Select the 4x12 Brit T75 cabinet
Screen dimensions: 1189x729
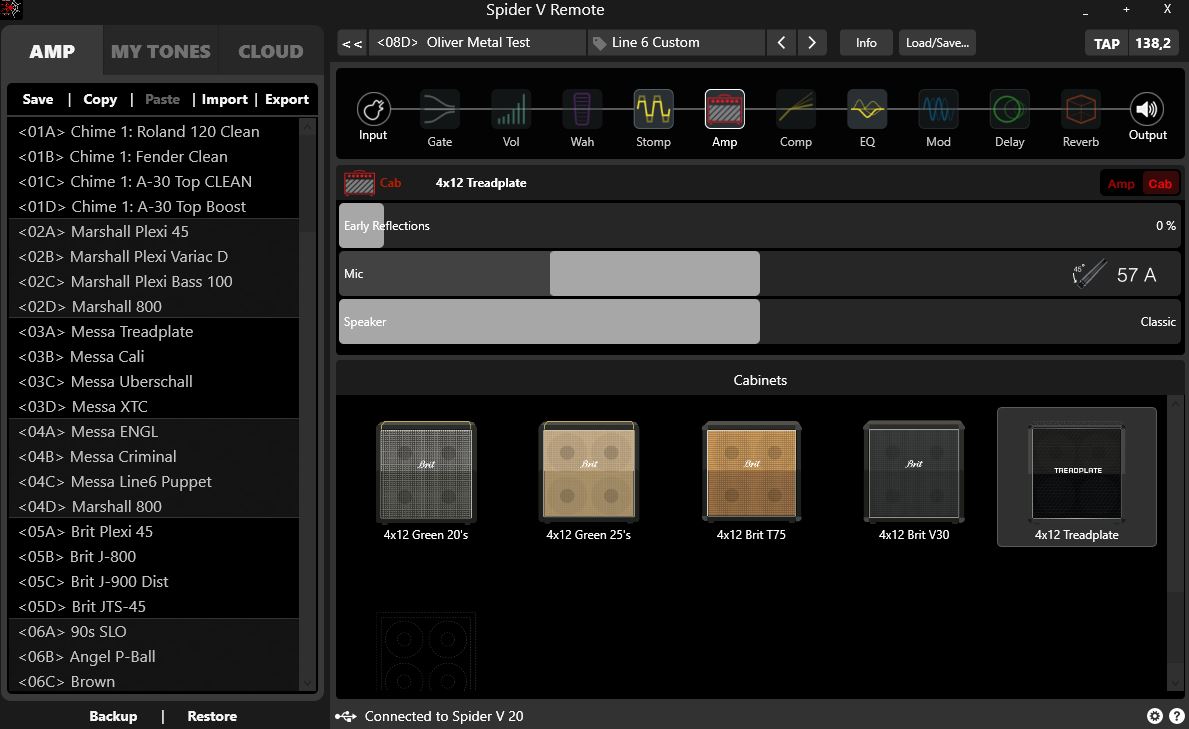[751, 481]
